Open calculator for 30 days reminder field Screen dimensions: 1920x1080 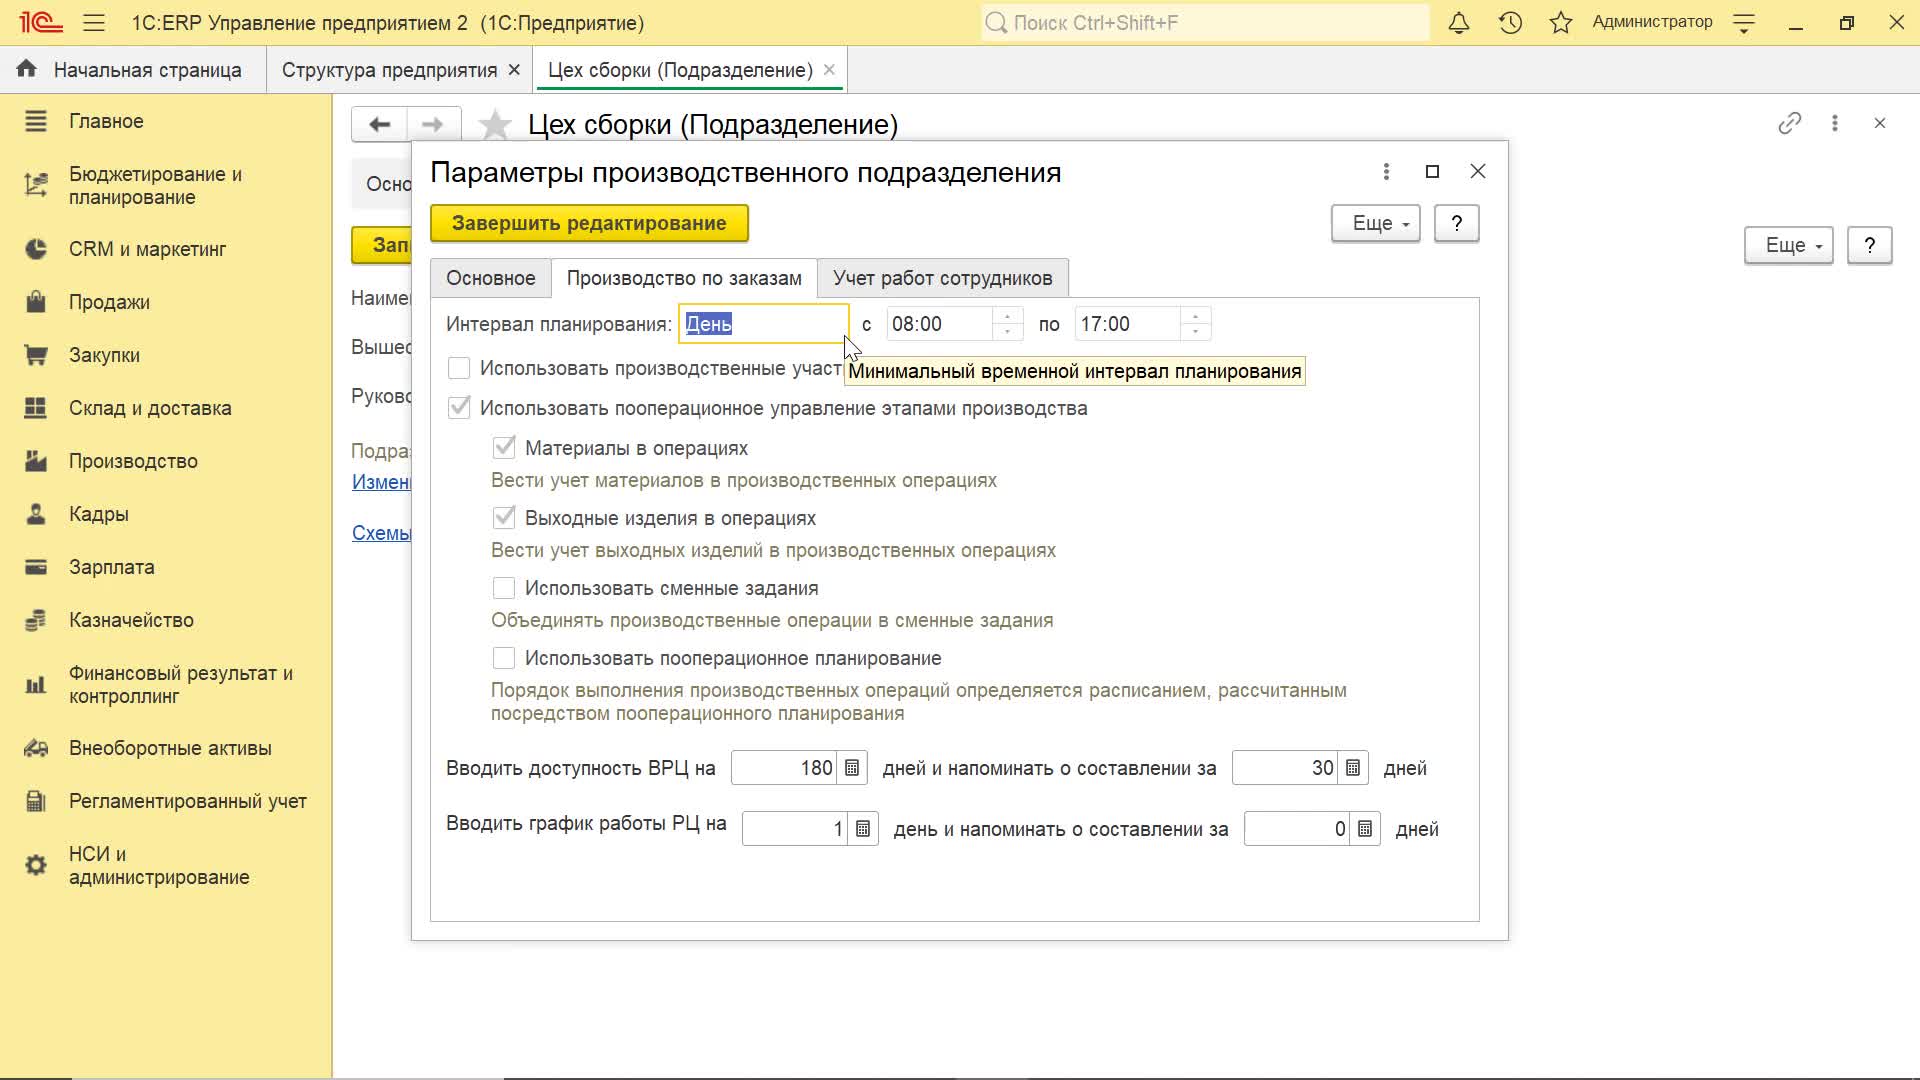[x=1353, y=768]
